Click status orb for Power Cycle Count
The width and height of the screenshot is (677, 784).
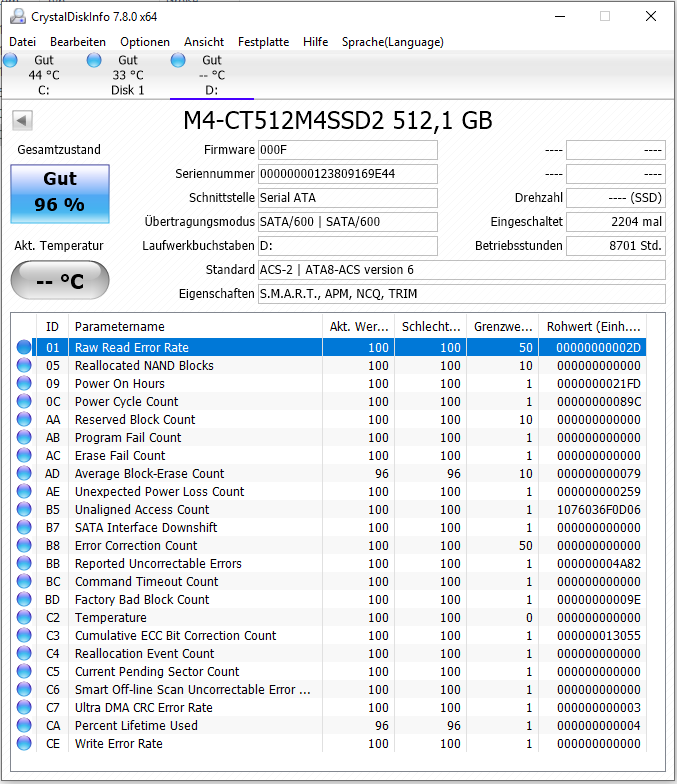(x=24, y=402)
